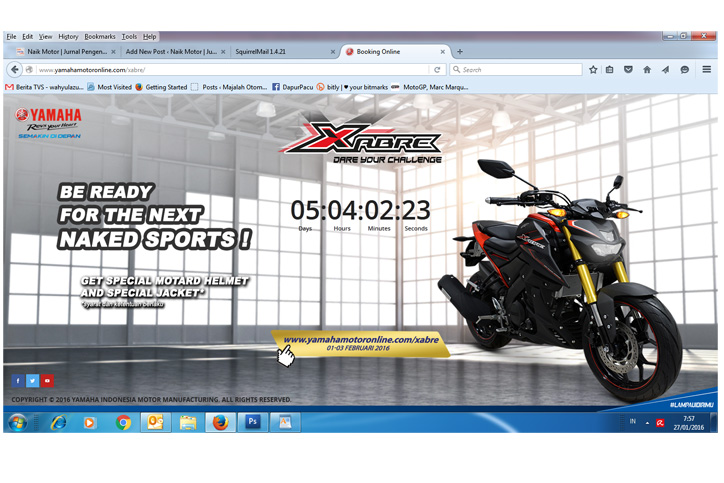Open the Facebook social icon on page
The height and width of the screenshot is (483, 724).
pos(18,380)
